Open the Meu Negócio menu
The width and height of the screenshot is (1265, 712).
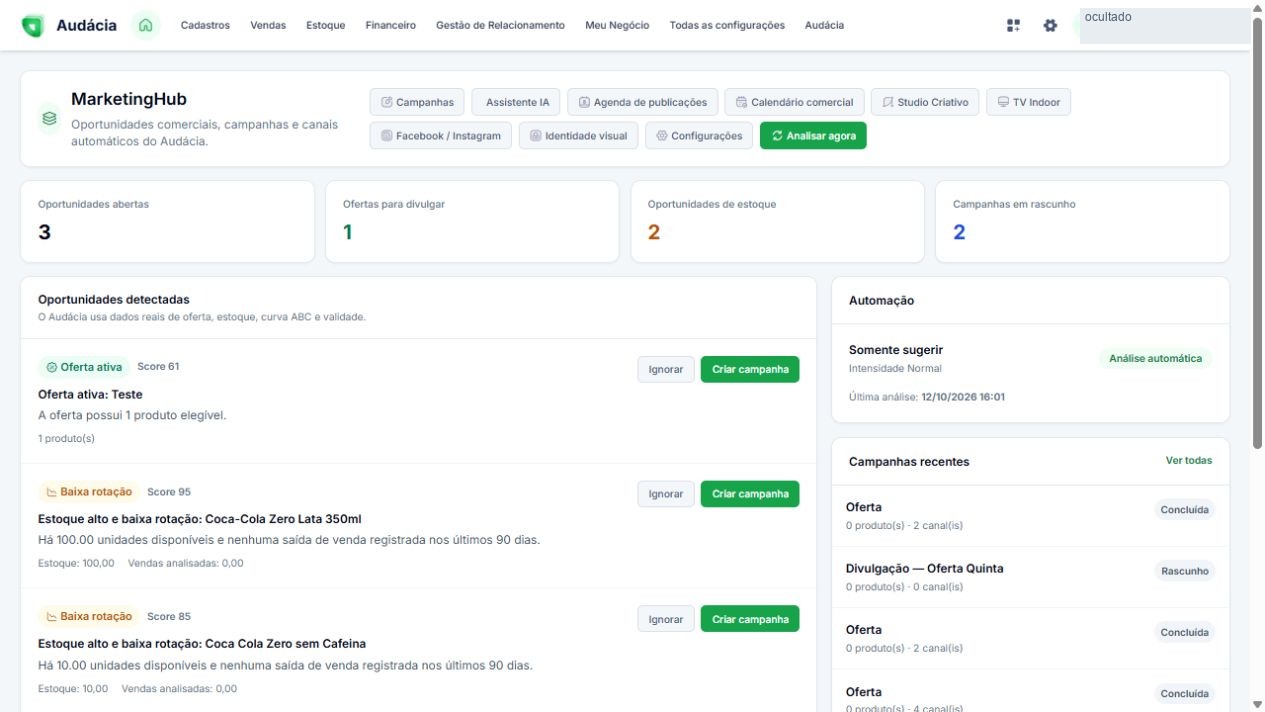(x=617, y=26)
